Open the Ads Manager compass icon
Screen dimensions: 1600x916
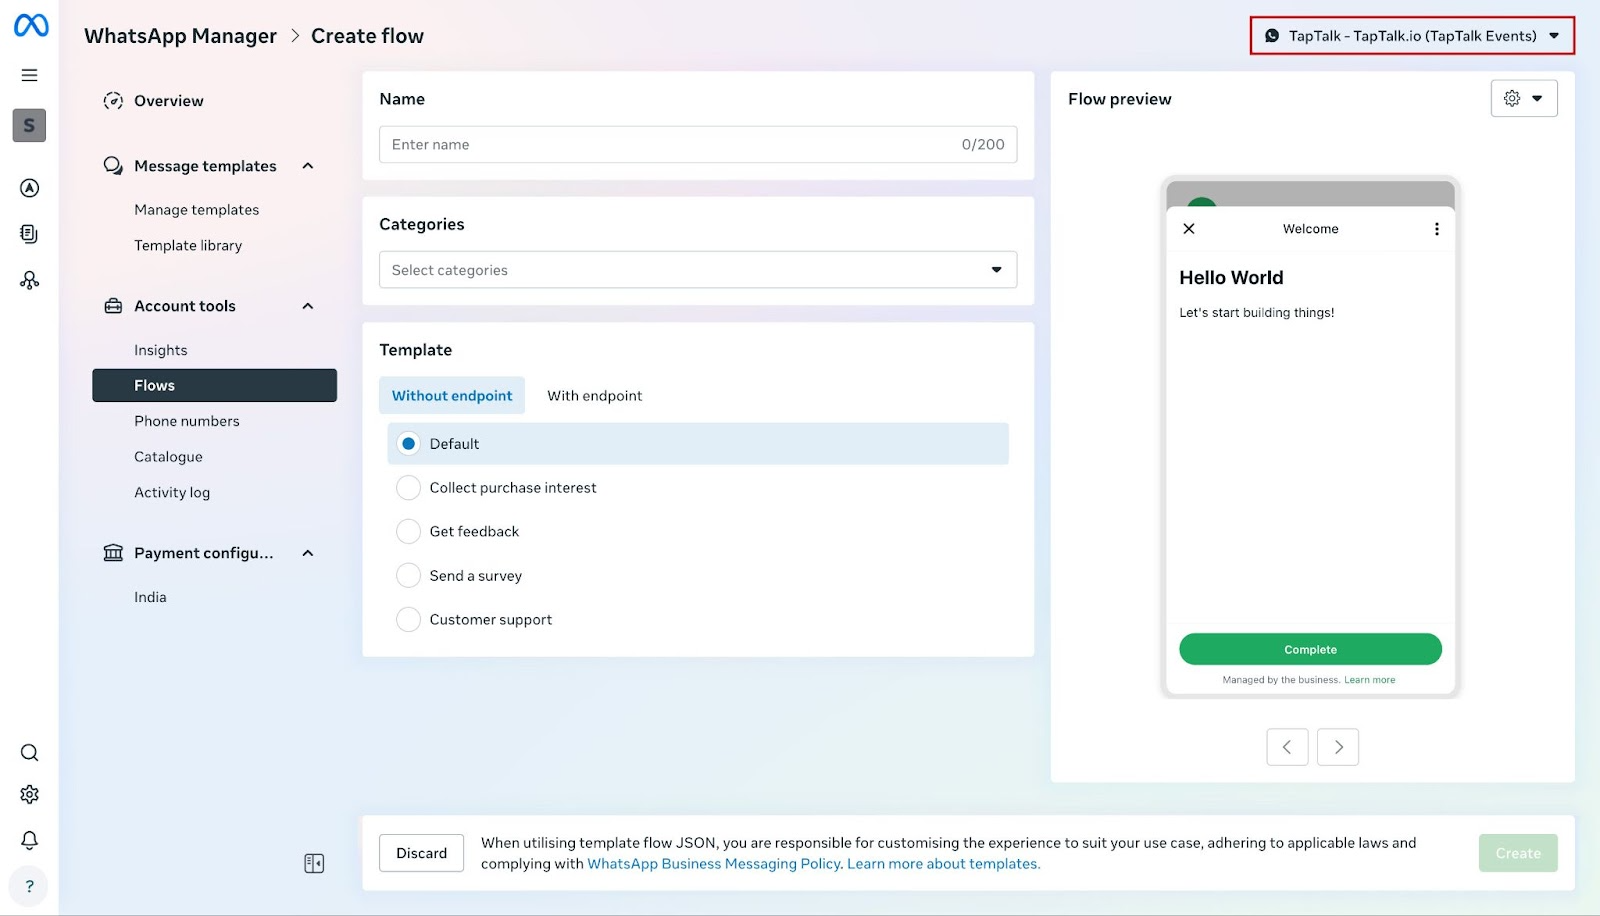30,188
